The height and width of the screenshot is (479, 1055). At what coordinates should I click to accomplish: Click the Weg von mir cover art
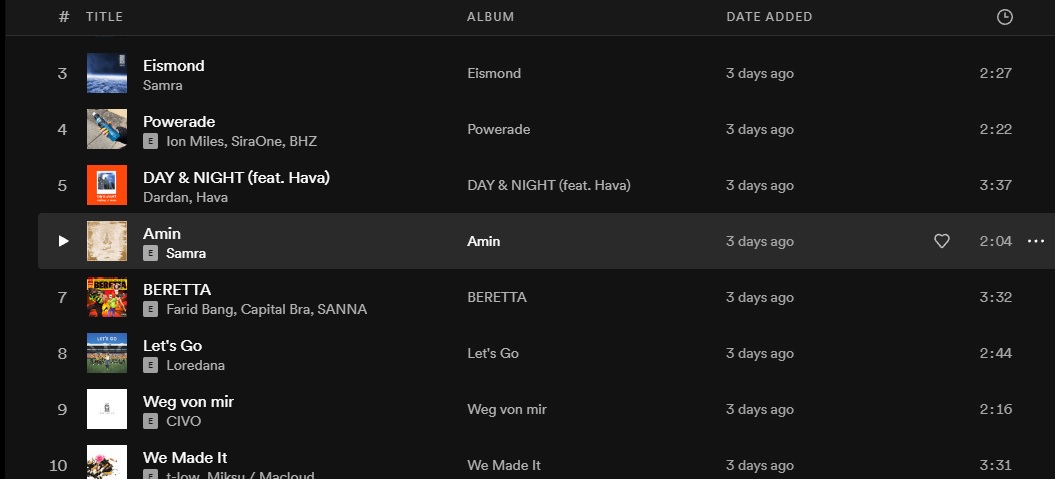(107, 409)
